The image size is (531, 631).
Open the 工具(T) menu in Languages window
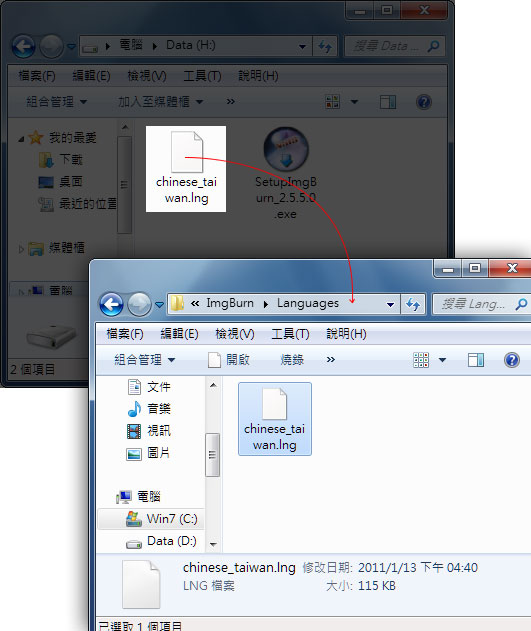click(x=290, y=334)
